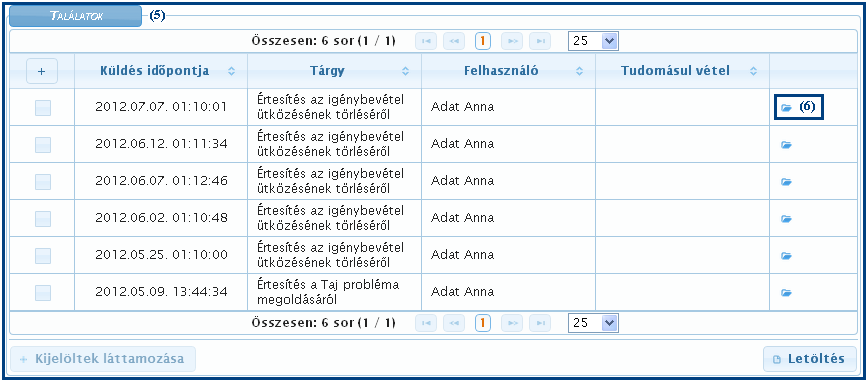Check the box for 2012.06.02. 01:10:48 row
The width and height of the screenshot is (867, 381).
point(43,219)
